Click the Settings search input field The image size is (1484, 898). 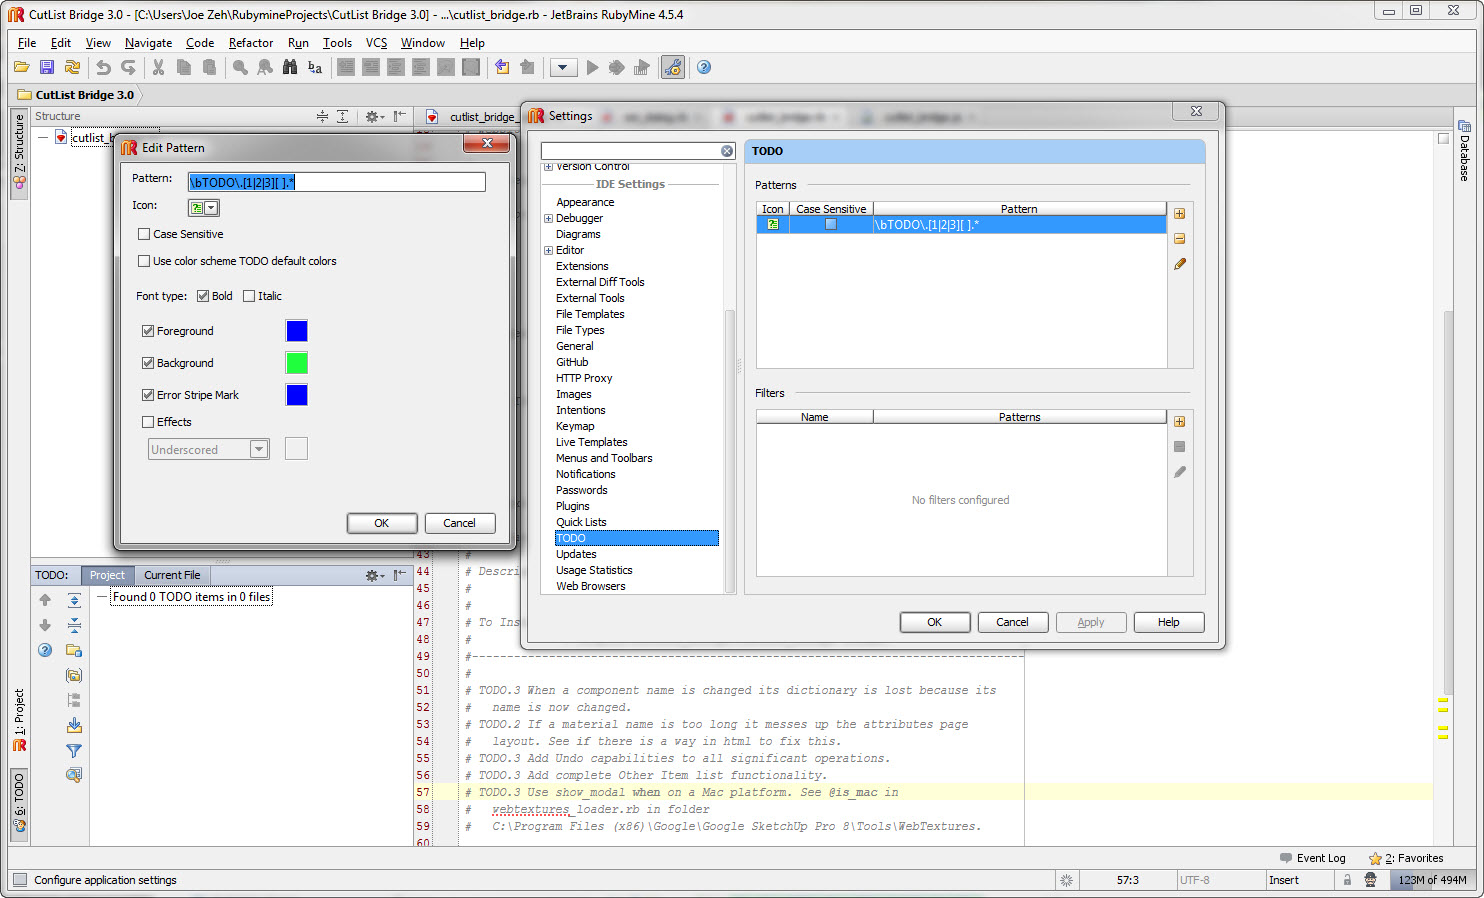click(x=637, y=151)
